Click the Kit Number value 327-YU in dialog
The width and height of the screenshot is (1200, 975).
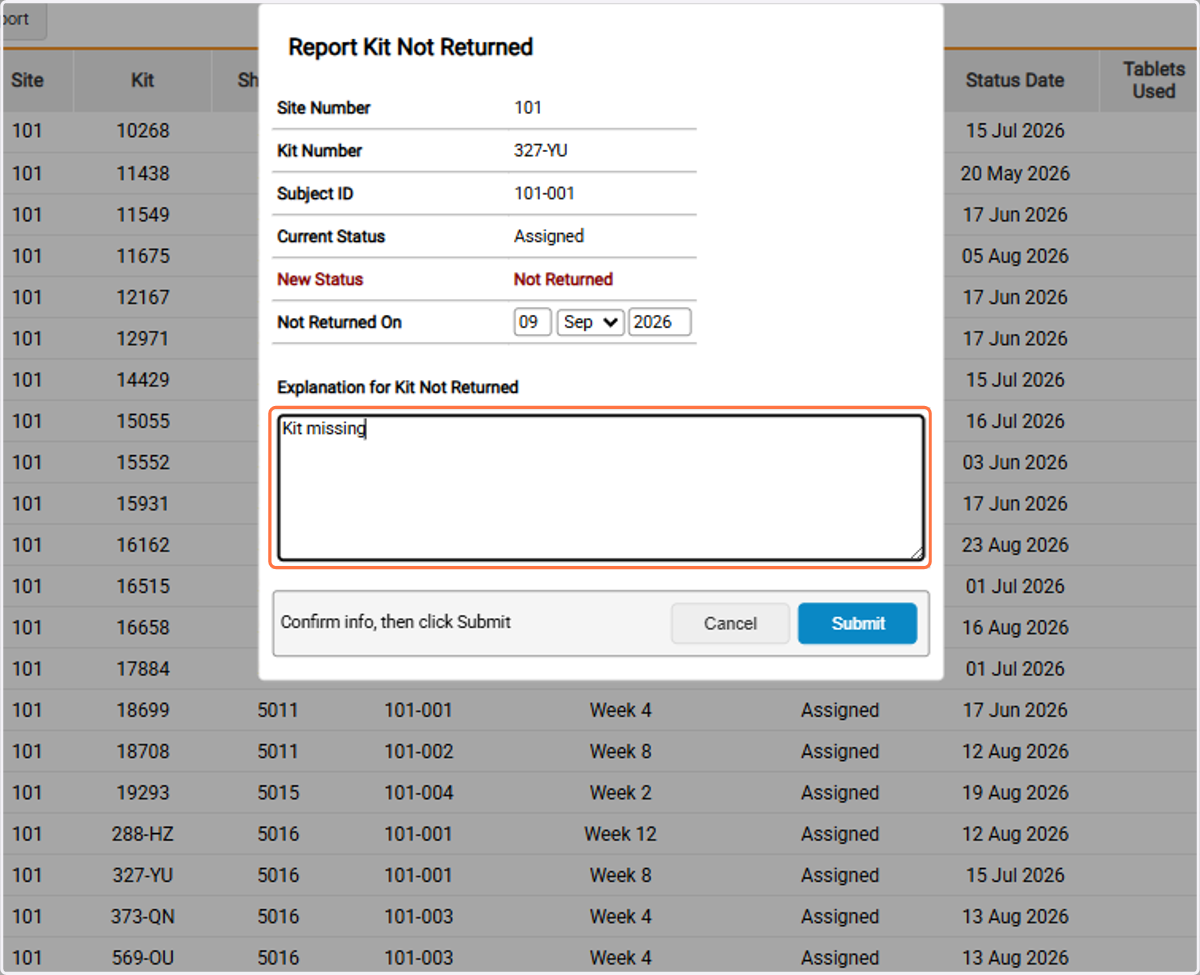coord(541,150)
